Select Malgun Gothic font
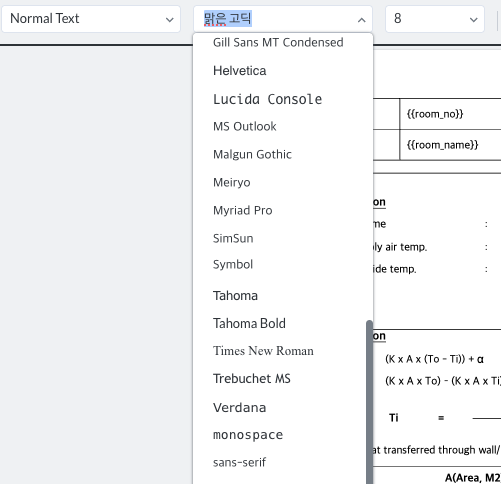The height and width of the screenshot is (484, 501). 252,154
